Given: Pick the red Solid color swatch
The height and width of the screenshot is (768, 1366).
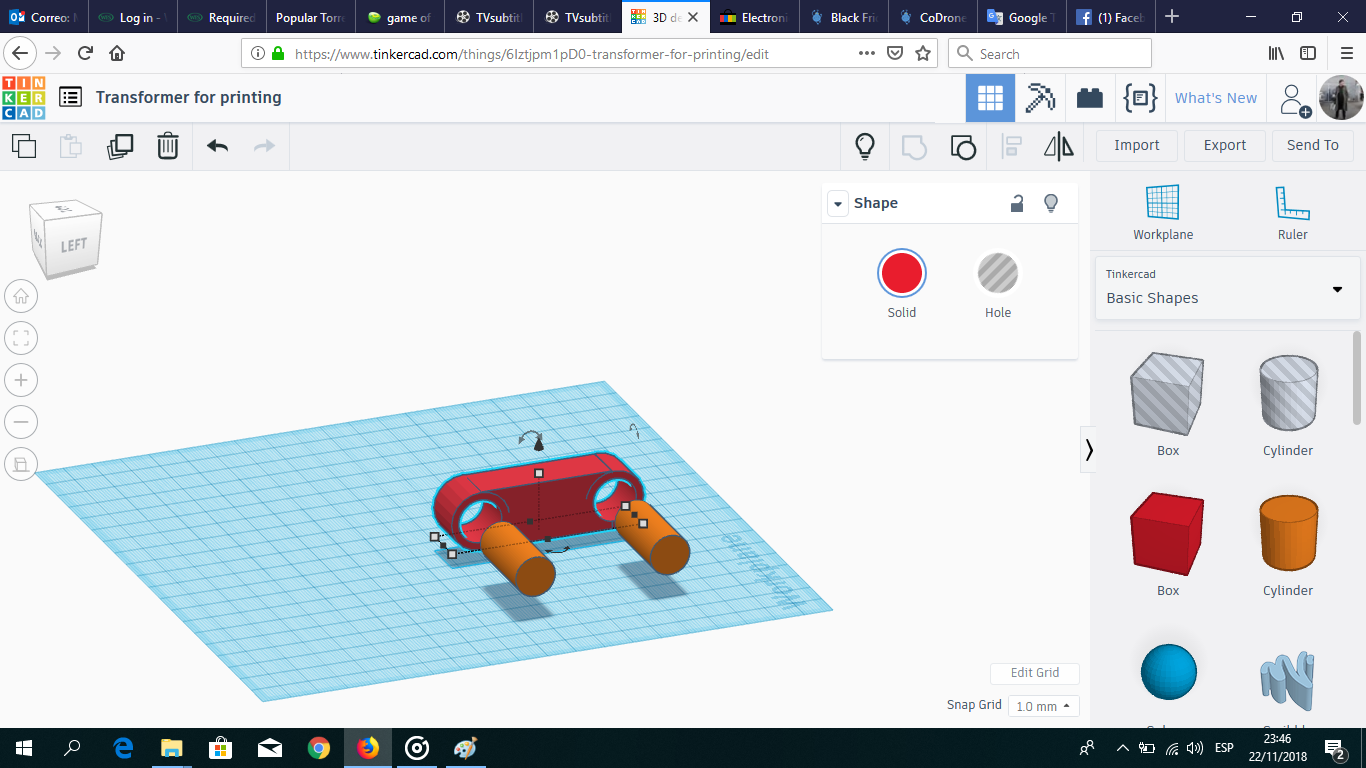Looking at the screenshot, I should tap(901, 274).
